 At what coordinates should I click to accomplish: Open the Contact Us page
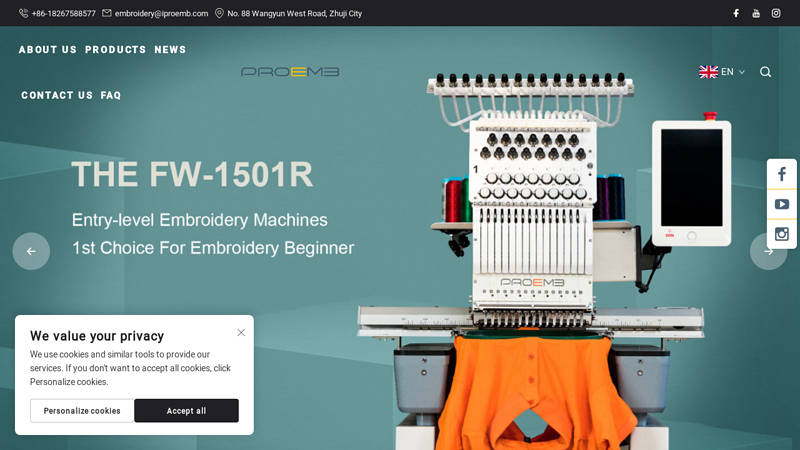click(x=57, y=95)
